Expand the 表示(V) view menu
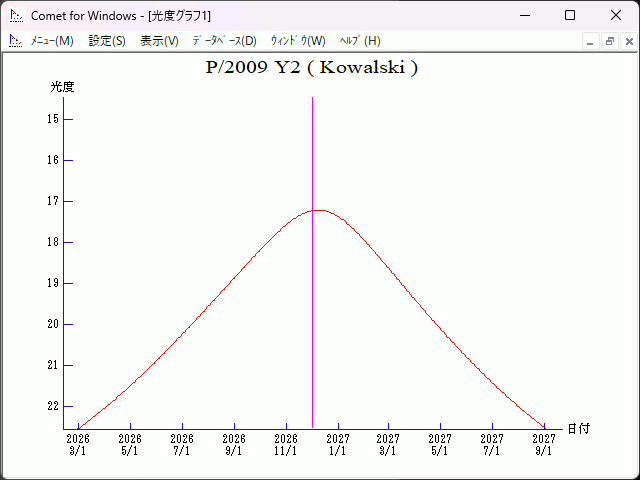The width and height of the screenshot is (640, 480). coord(159,41)
